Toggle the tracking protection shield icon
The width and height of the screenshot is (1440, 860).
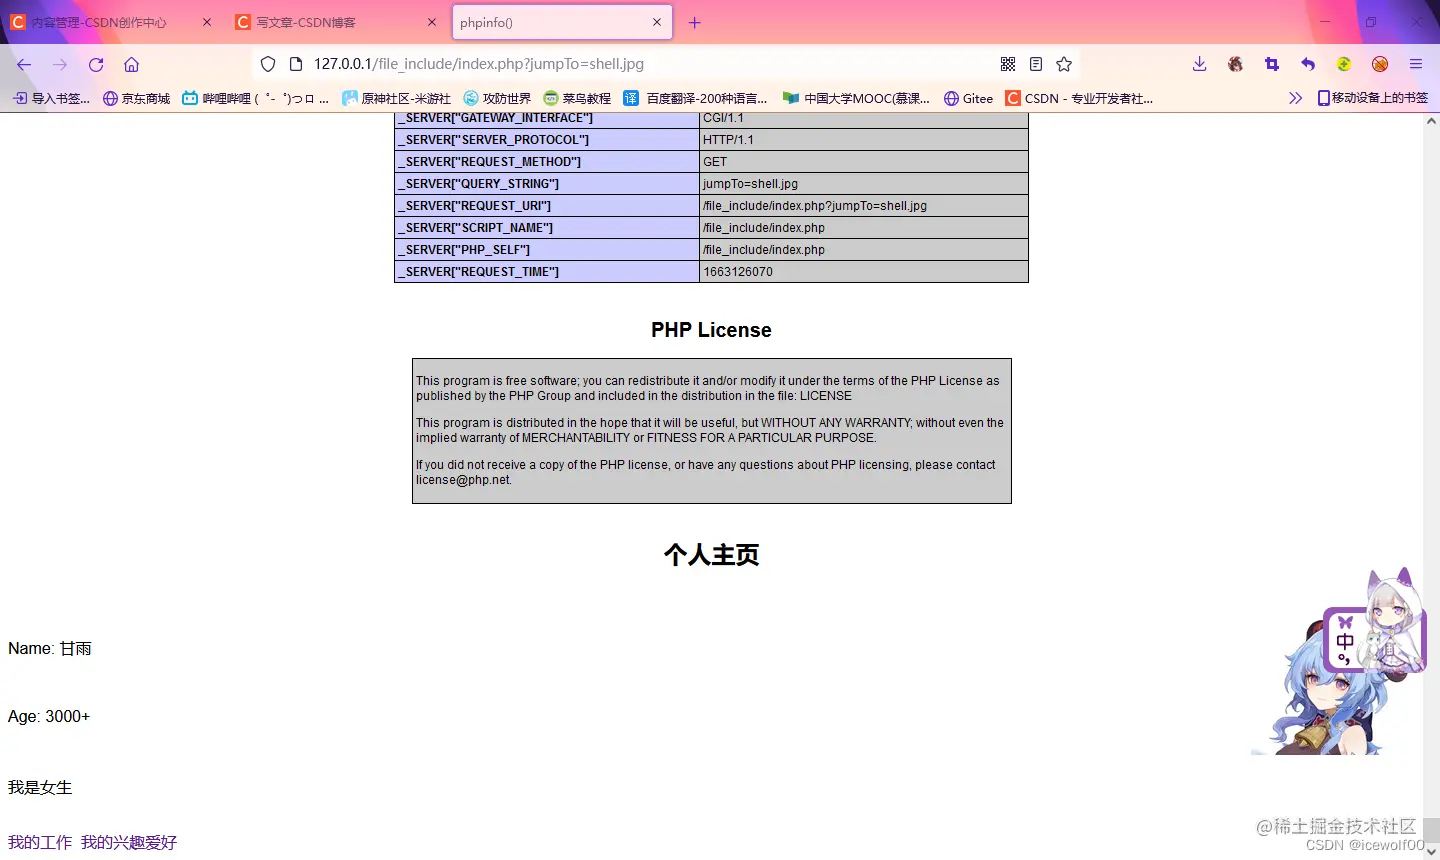[267, 63]
